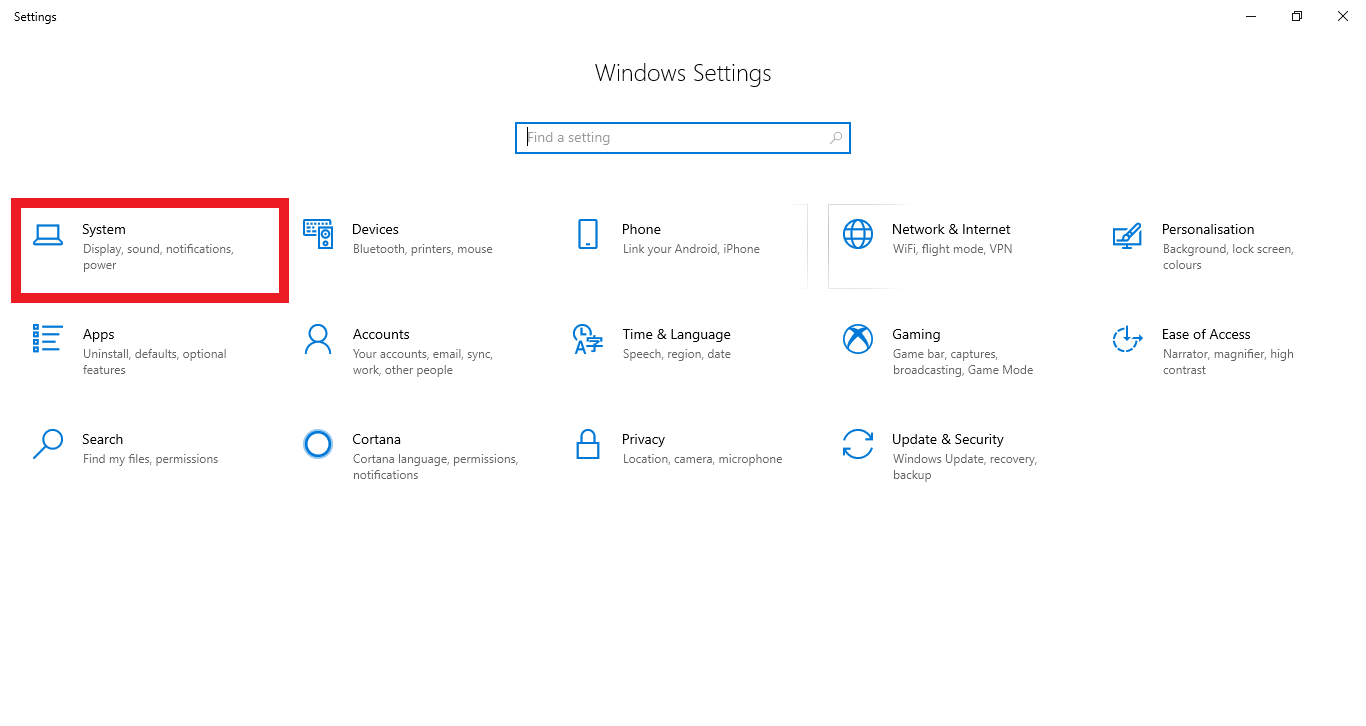Click 'Location, camera, microphone' text
The width and height of the screenshot is (1366, 726).
point(702,459)
